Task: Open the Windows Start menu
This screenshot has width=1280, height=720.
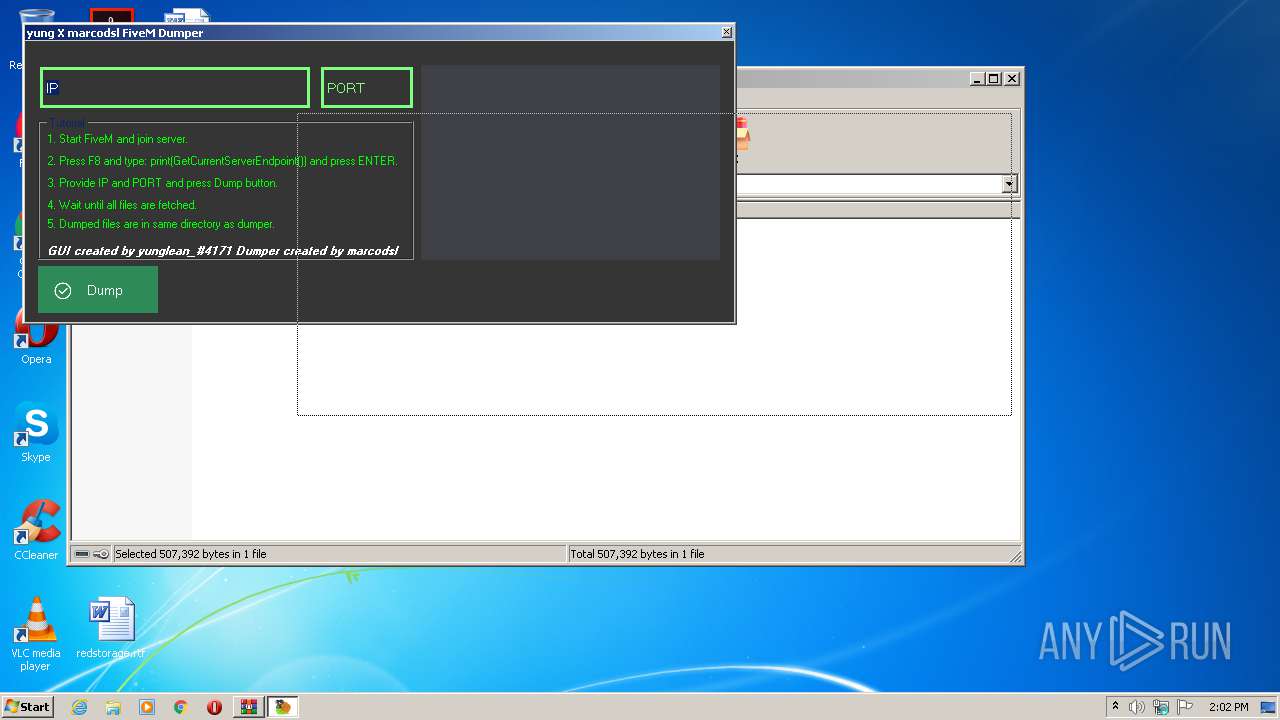Action: coord(27,706)
